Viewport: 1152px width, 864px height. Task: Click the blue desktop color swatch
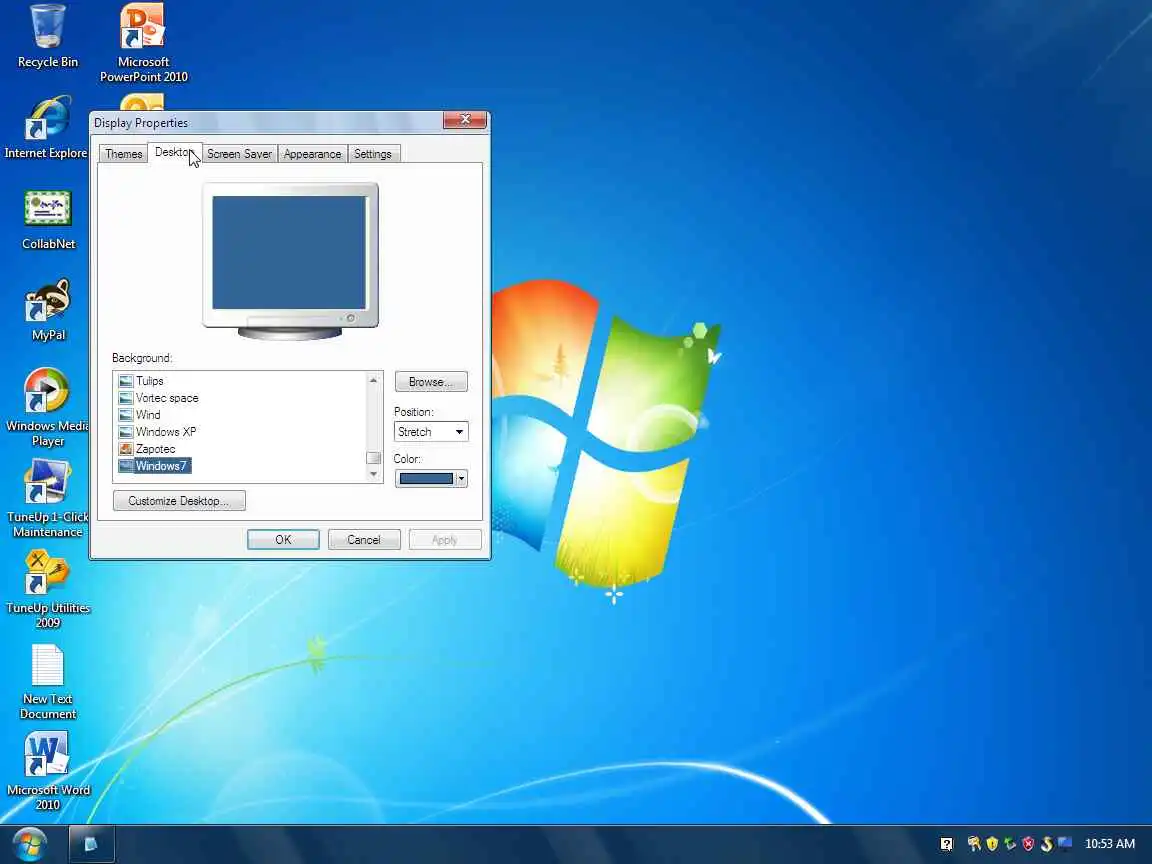pos(426,479)
